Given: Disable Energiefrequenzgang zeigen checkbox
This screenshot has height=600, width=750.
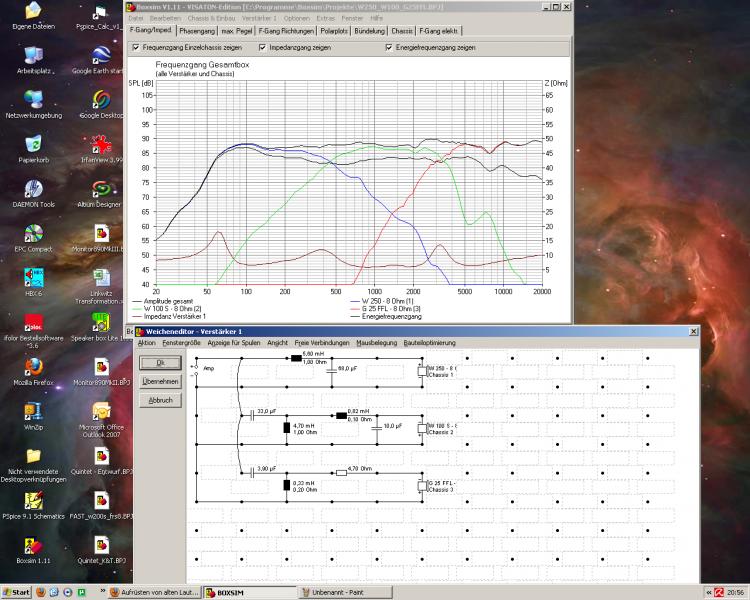Looking at the screenshot, I should click(389, 47).
